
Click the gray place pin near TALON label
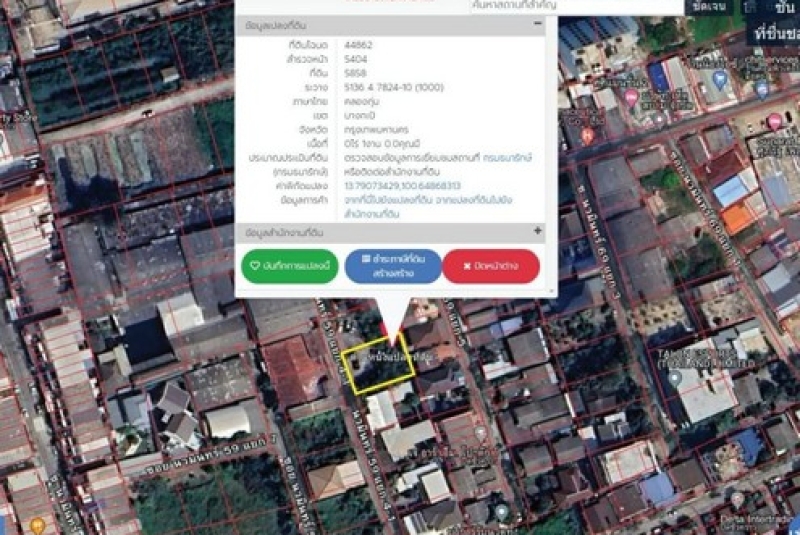pos(675,379)
